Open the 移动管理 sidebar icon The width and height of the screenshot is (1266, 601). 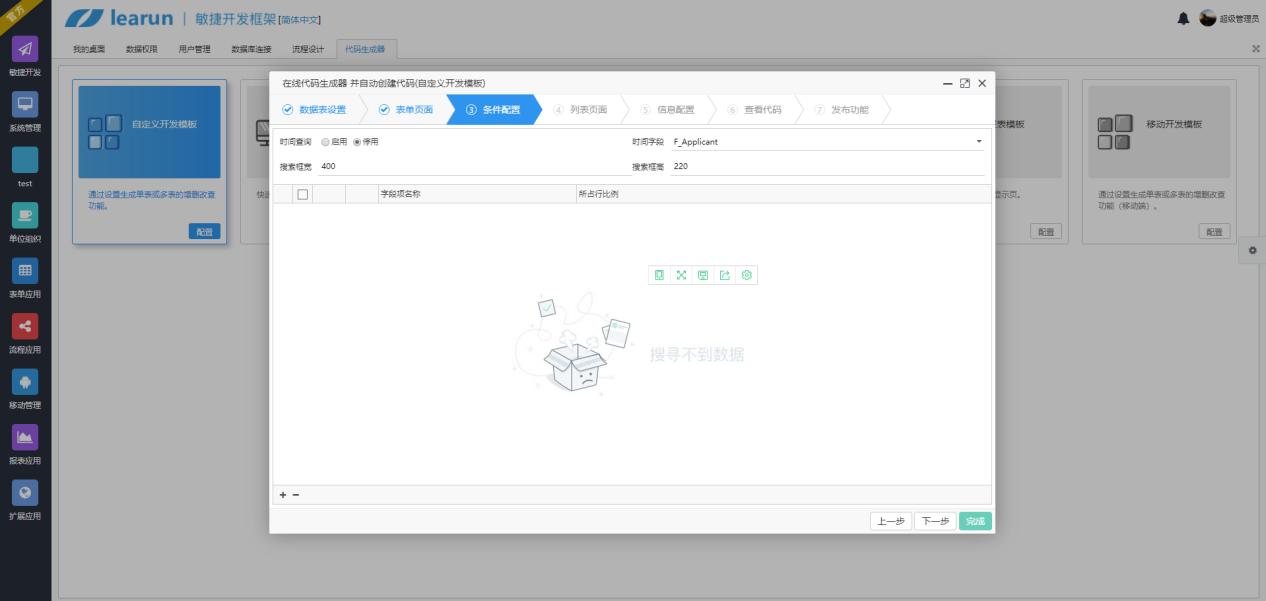click(x=25, y=382)
